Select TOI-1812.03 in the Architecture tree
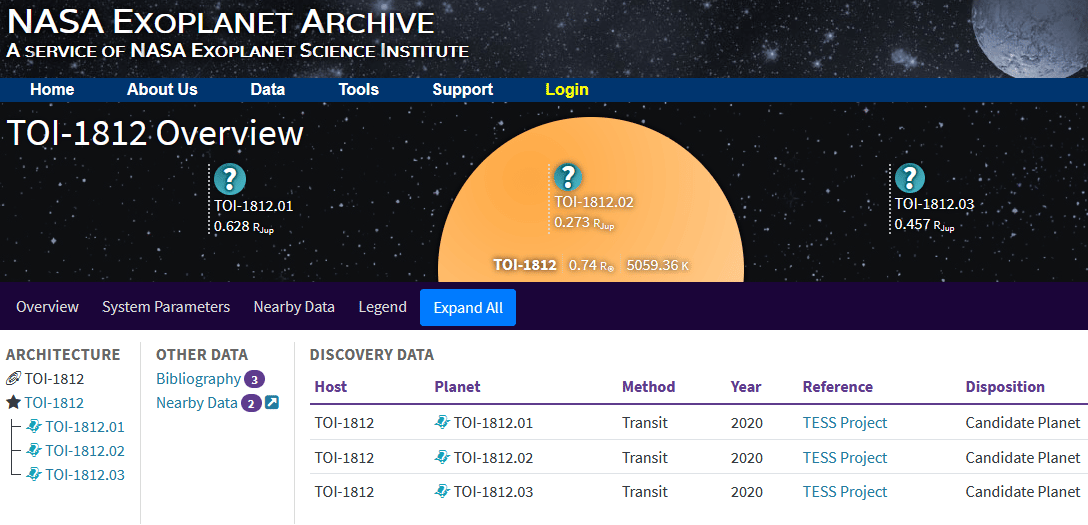 pos(85,475)
